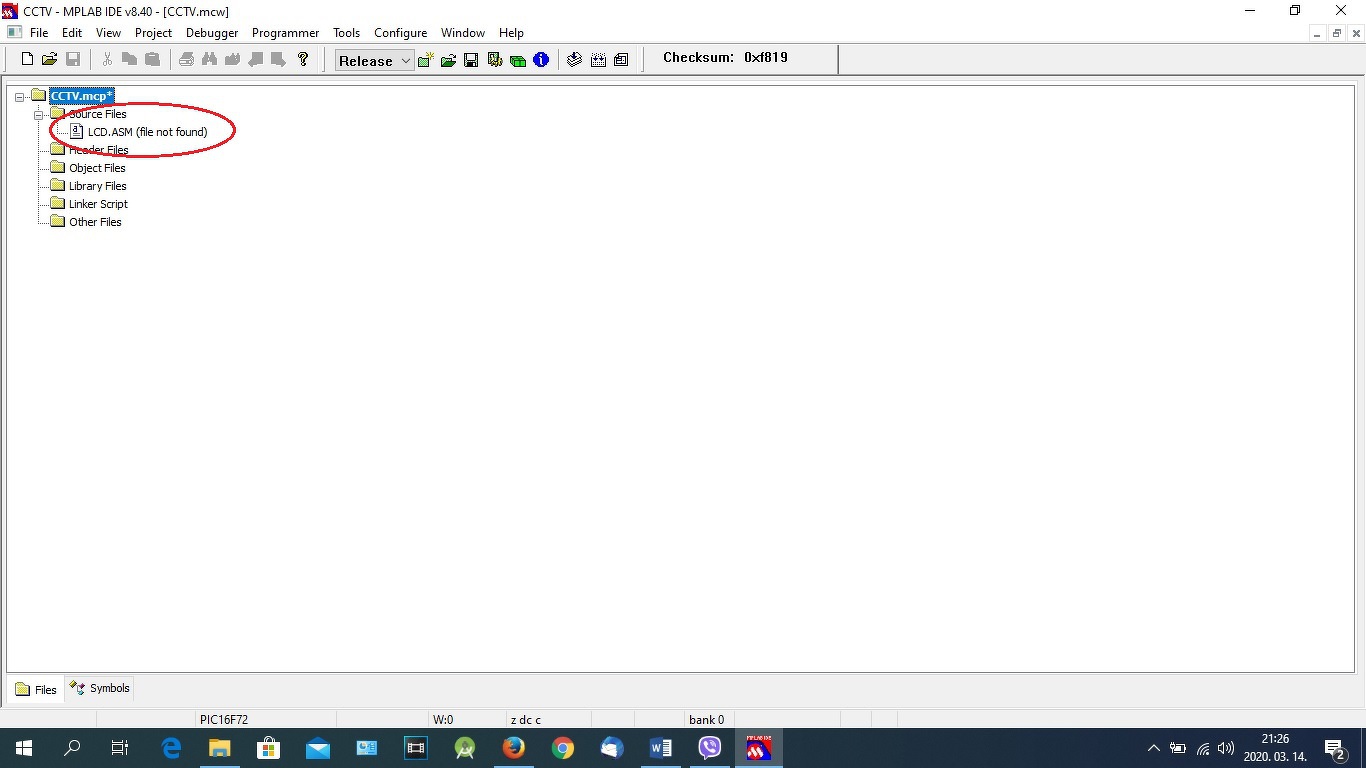Click the green package toolbar icon
1366x768 pixels.
click(x=518, y=60)
